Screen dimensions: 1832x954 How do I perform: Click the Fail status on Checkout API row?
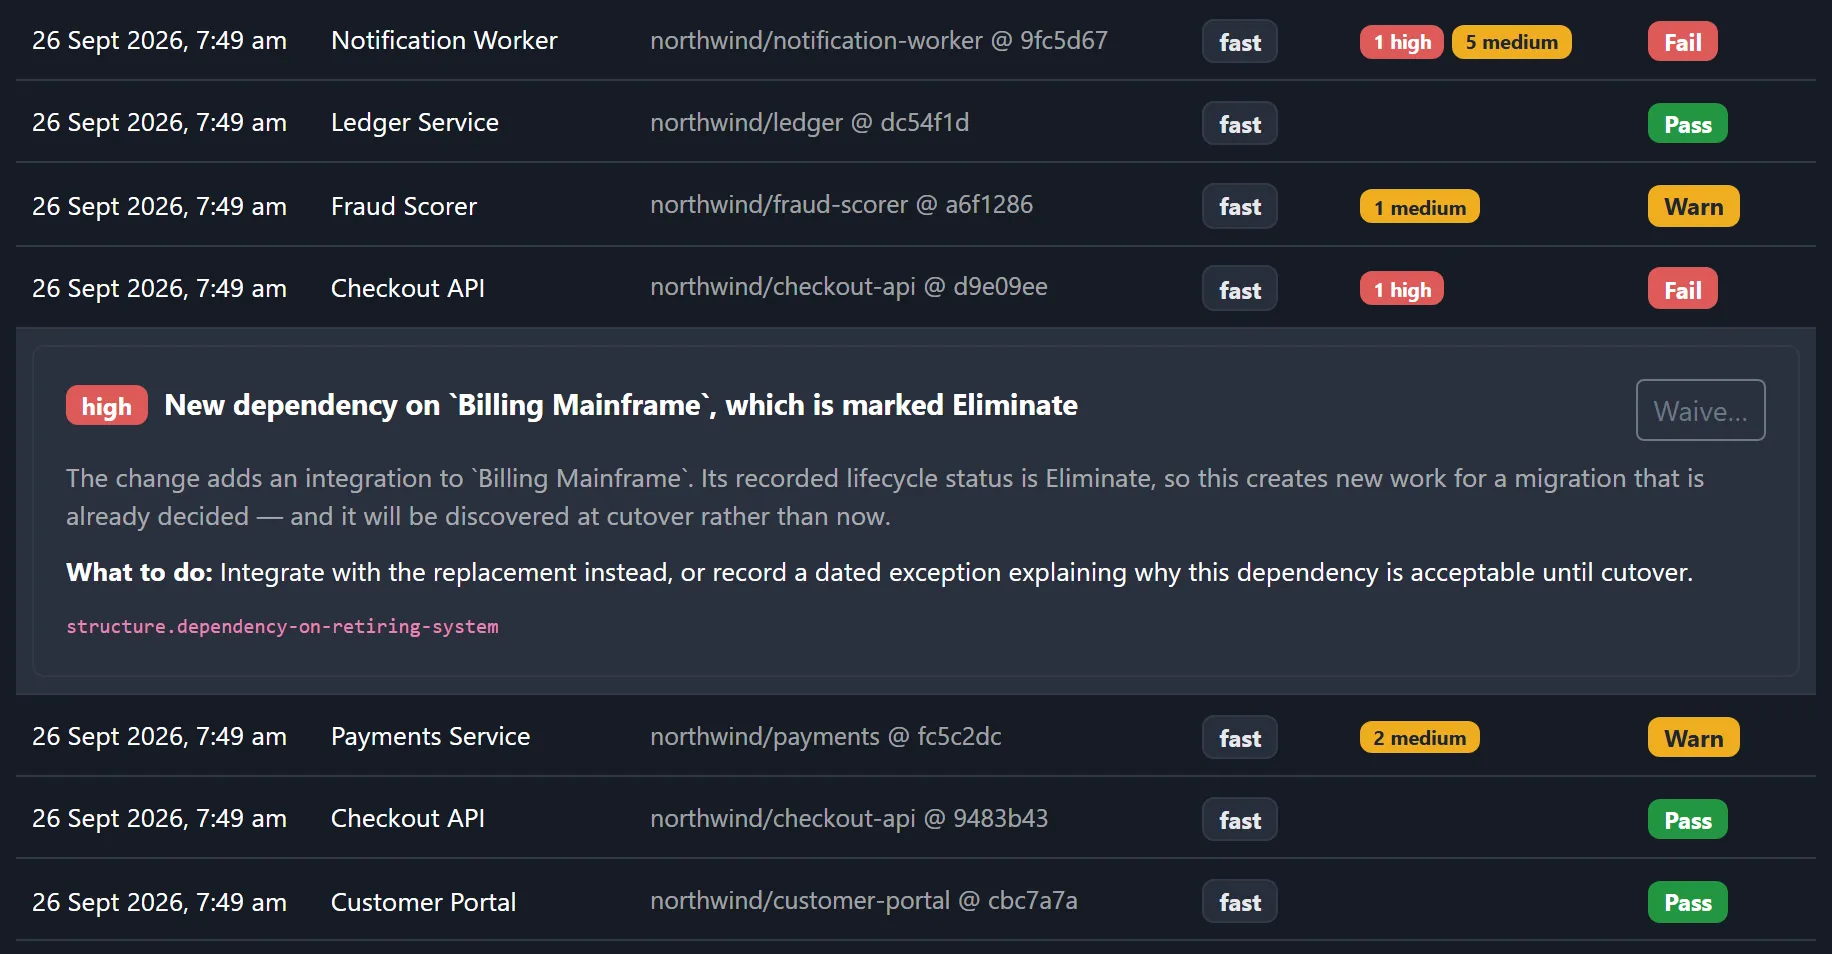1682,289
